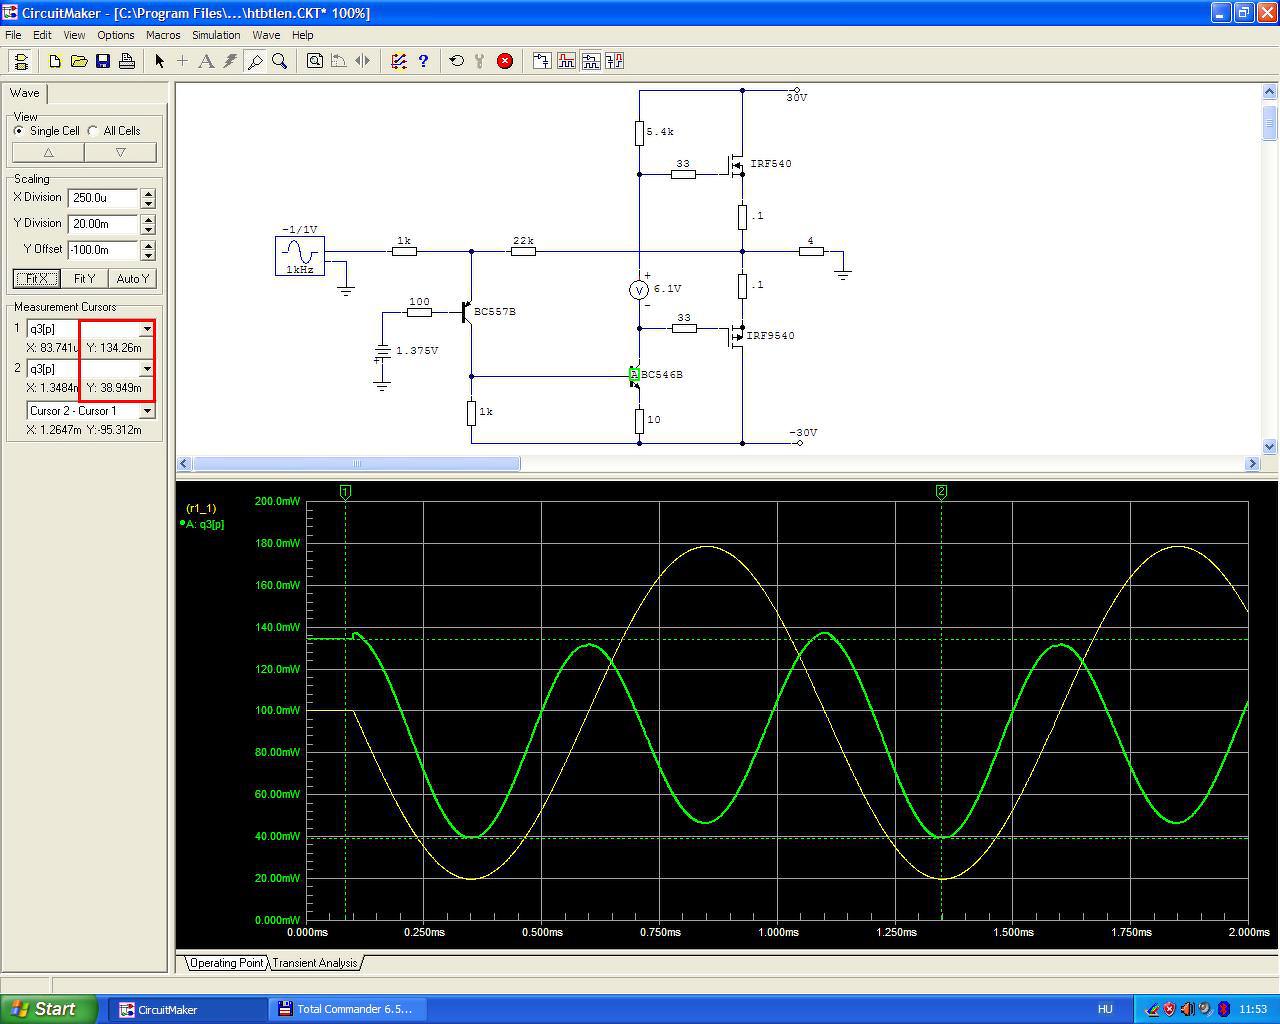Screen dimensions: 1280x1024
Task: Select the Probe tool in toolbar
Action: tap(255, 61)
